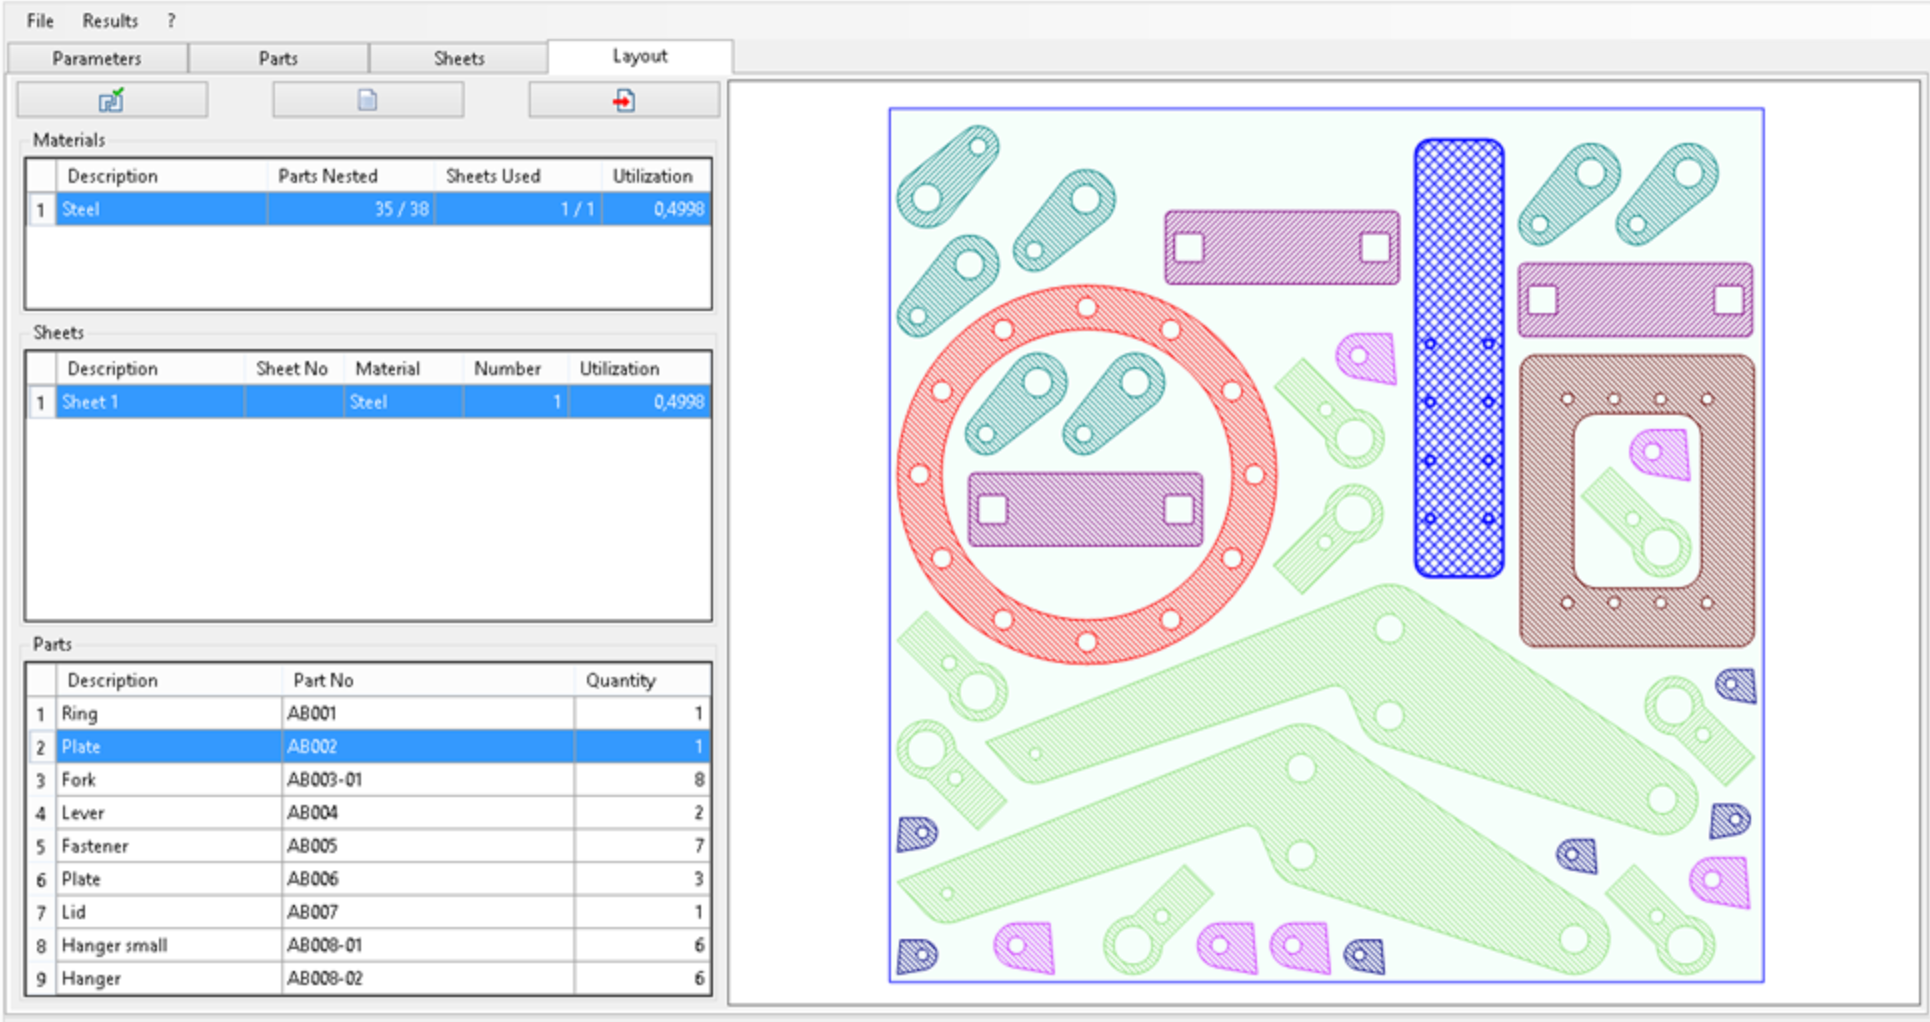Select the Lever part row AB004
The image size is (1930, 1022).
[x=368, y=813]
